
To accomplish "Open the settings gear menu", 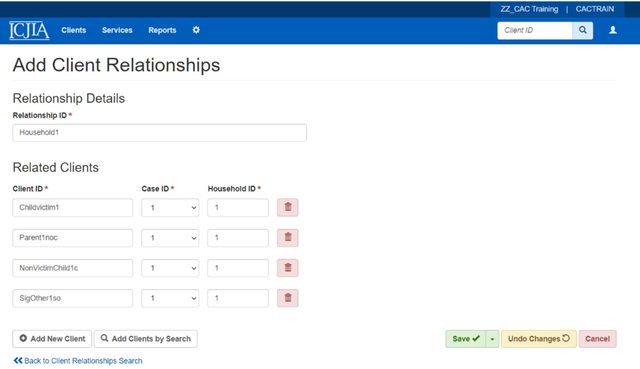I will (196, 30).
